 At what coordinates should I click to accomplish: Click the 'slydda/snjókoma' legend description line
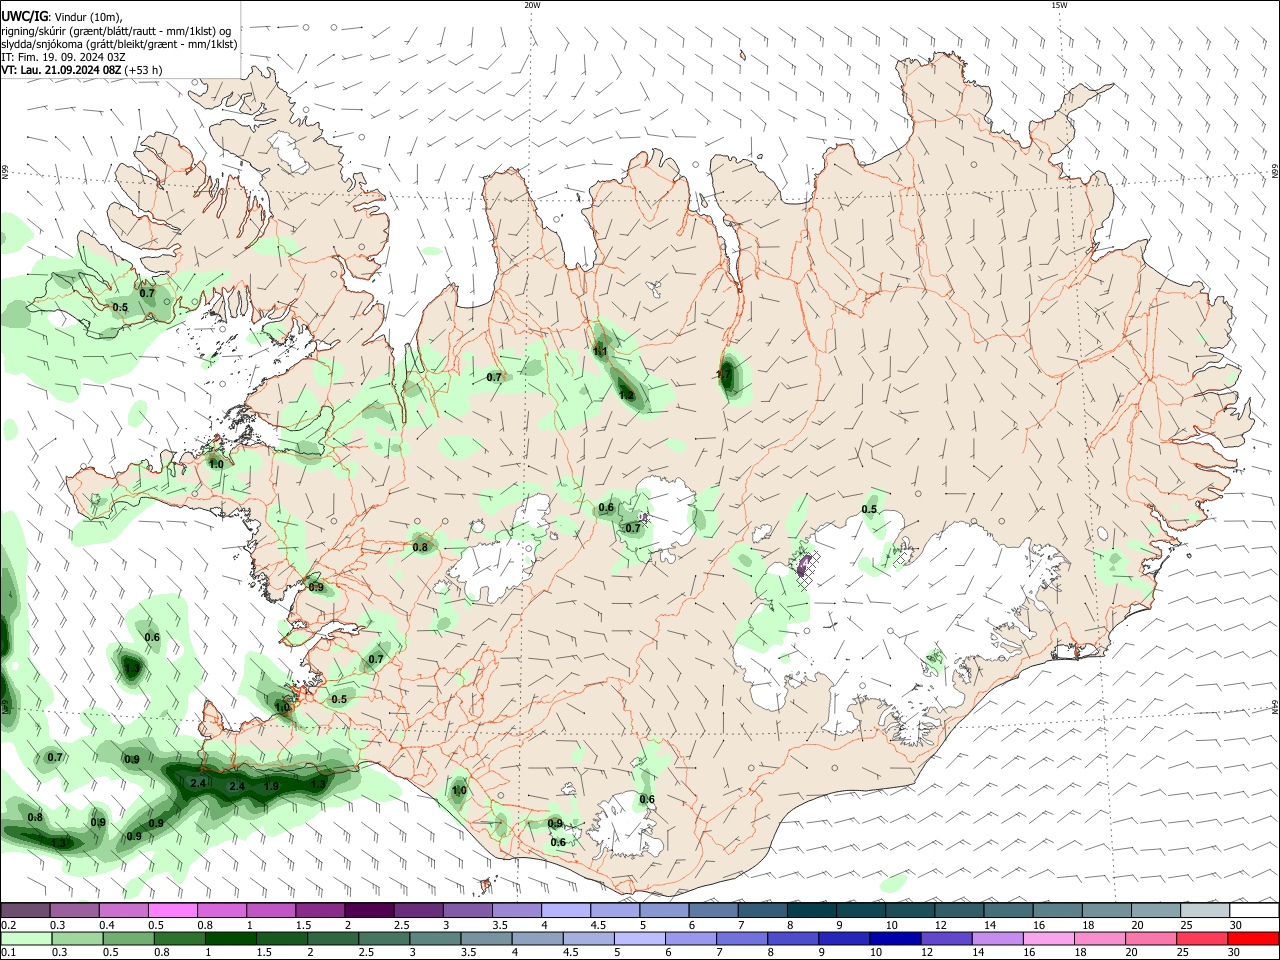119,44
